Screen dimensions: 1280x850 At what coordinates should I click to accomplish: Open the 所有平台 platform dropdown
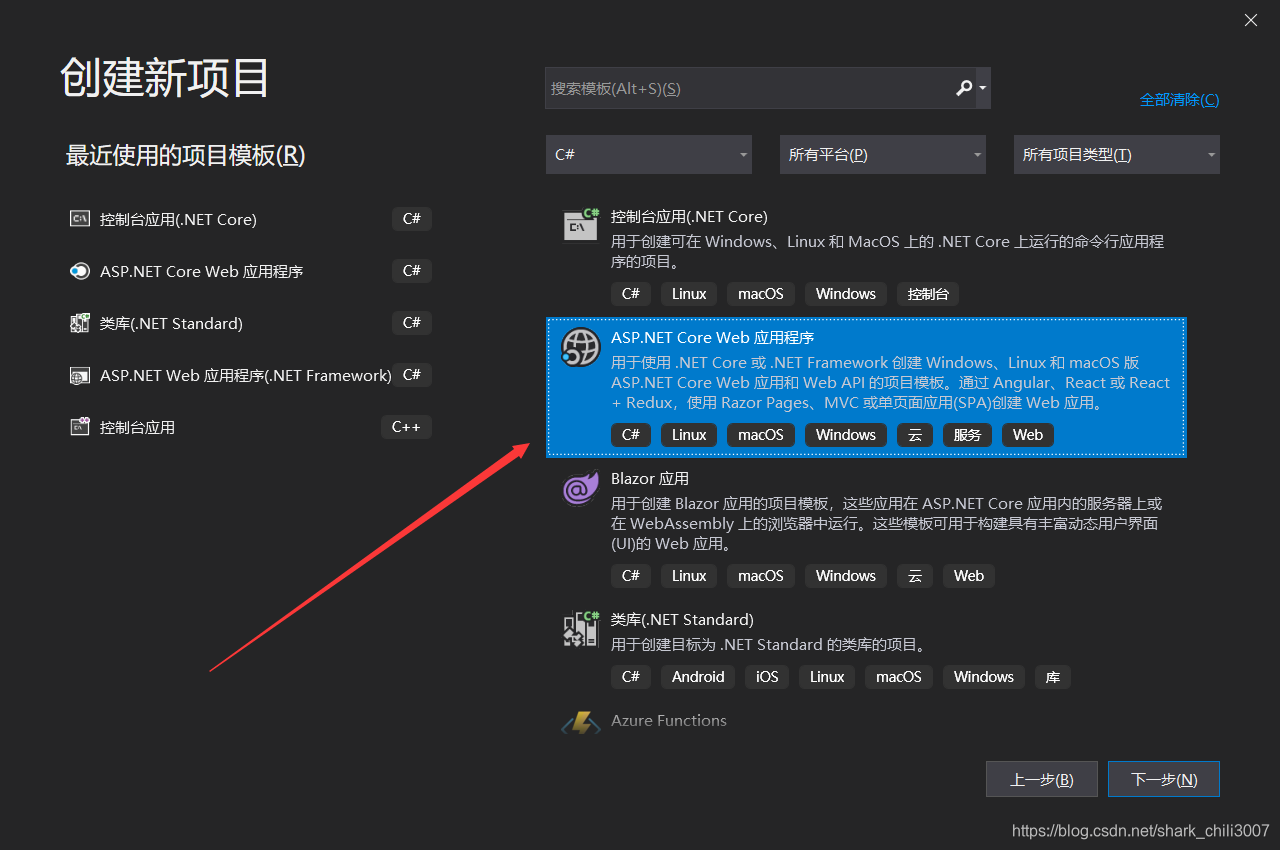(883, 155)
